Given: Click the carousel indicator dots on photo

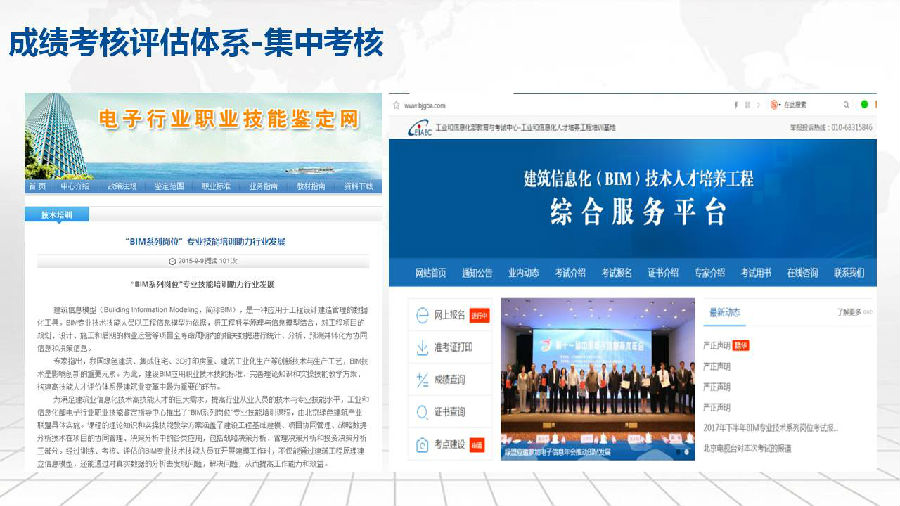Looking at the screenshot, I should click(682, 452).
